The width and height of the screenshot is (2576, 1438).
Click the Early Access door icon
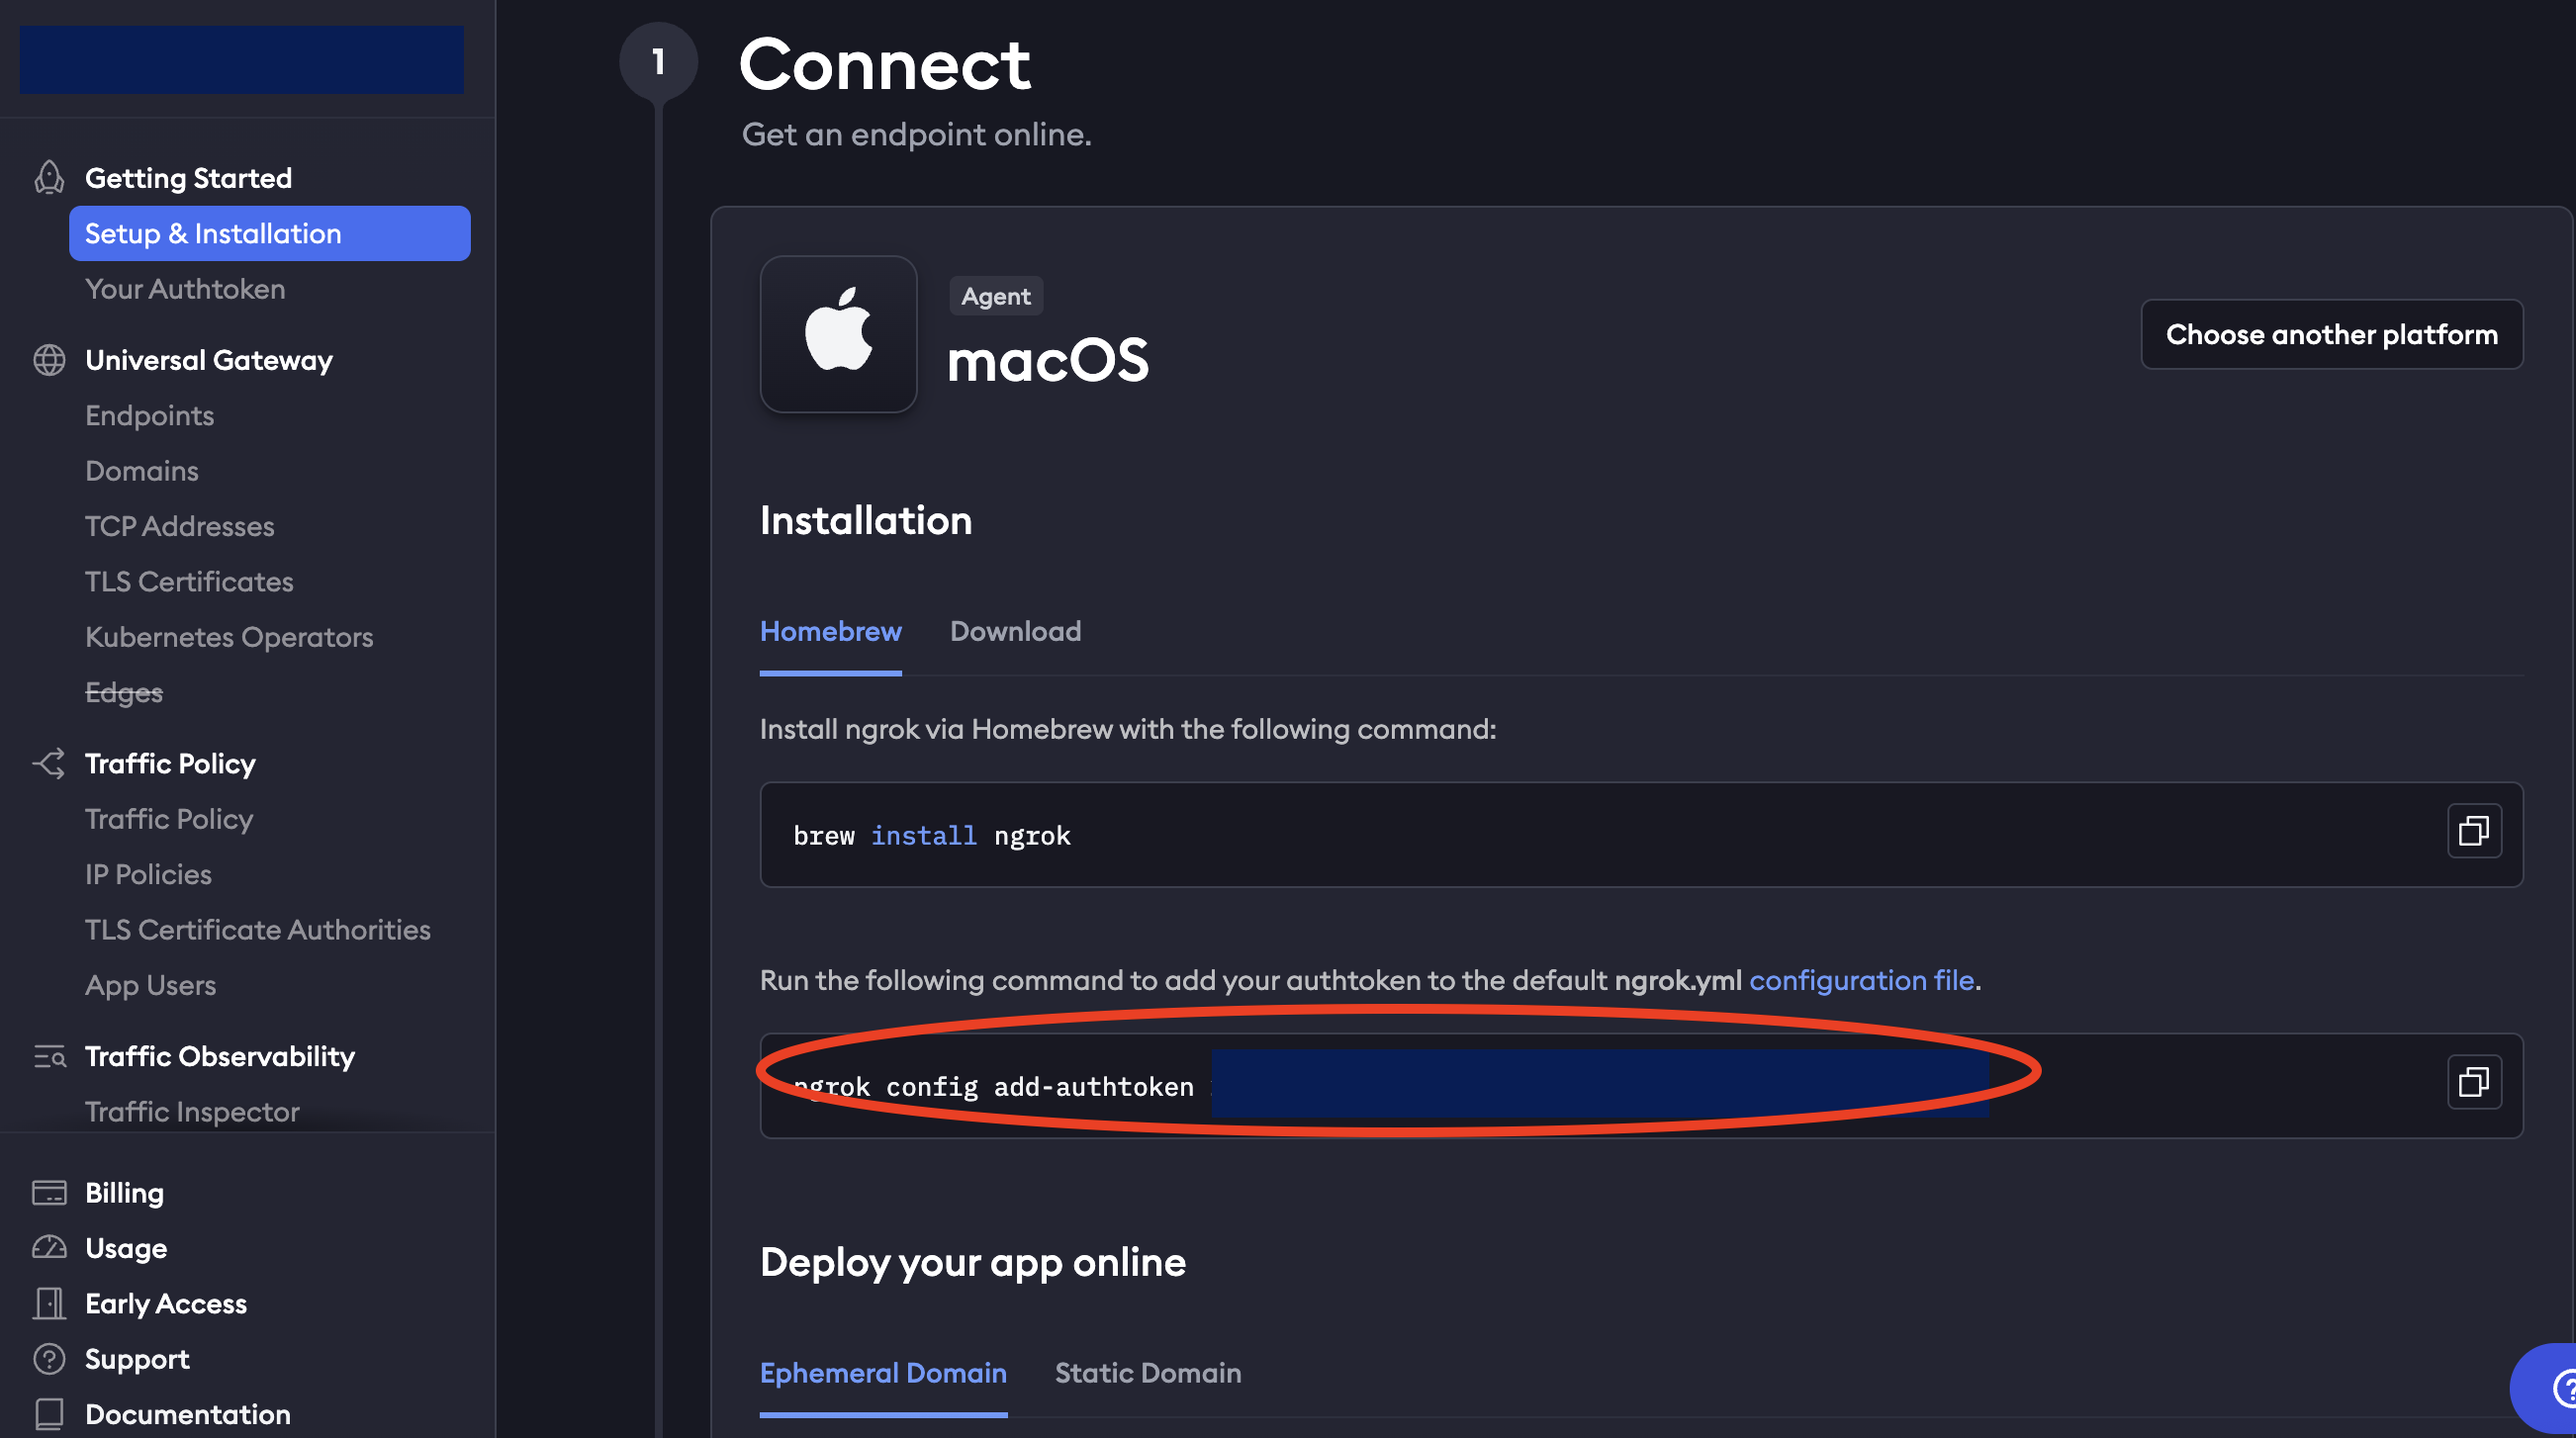49,1304
